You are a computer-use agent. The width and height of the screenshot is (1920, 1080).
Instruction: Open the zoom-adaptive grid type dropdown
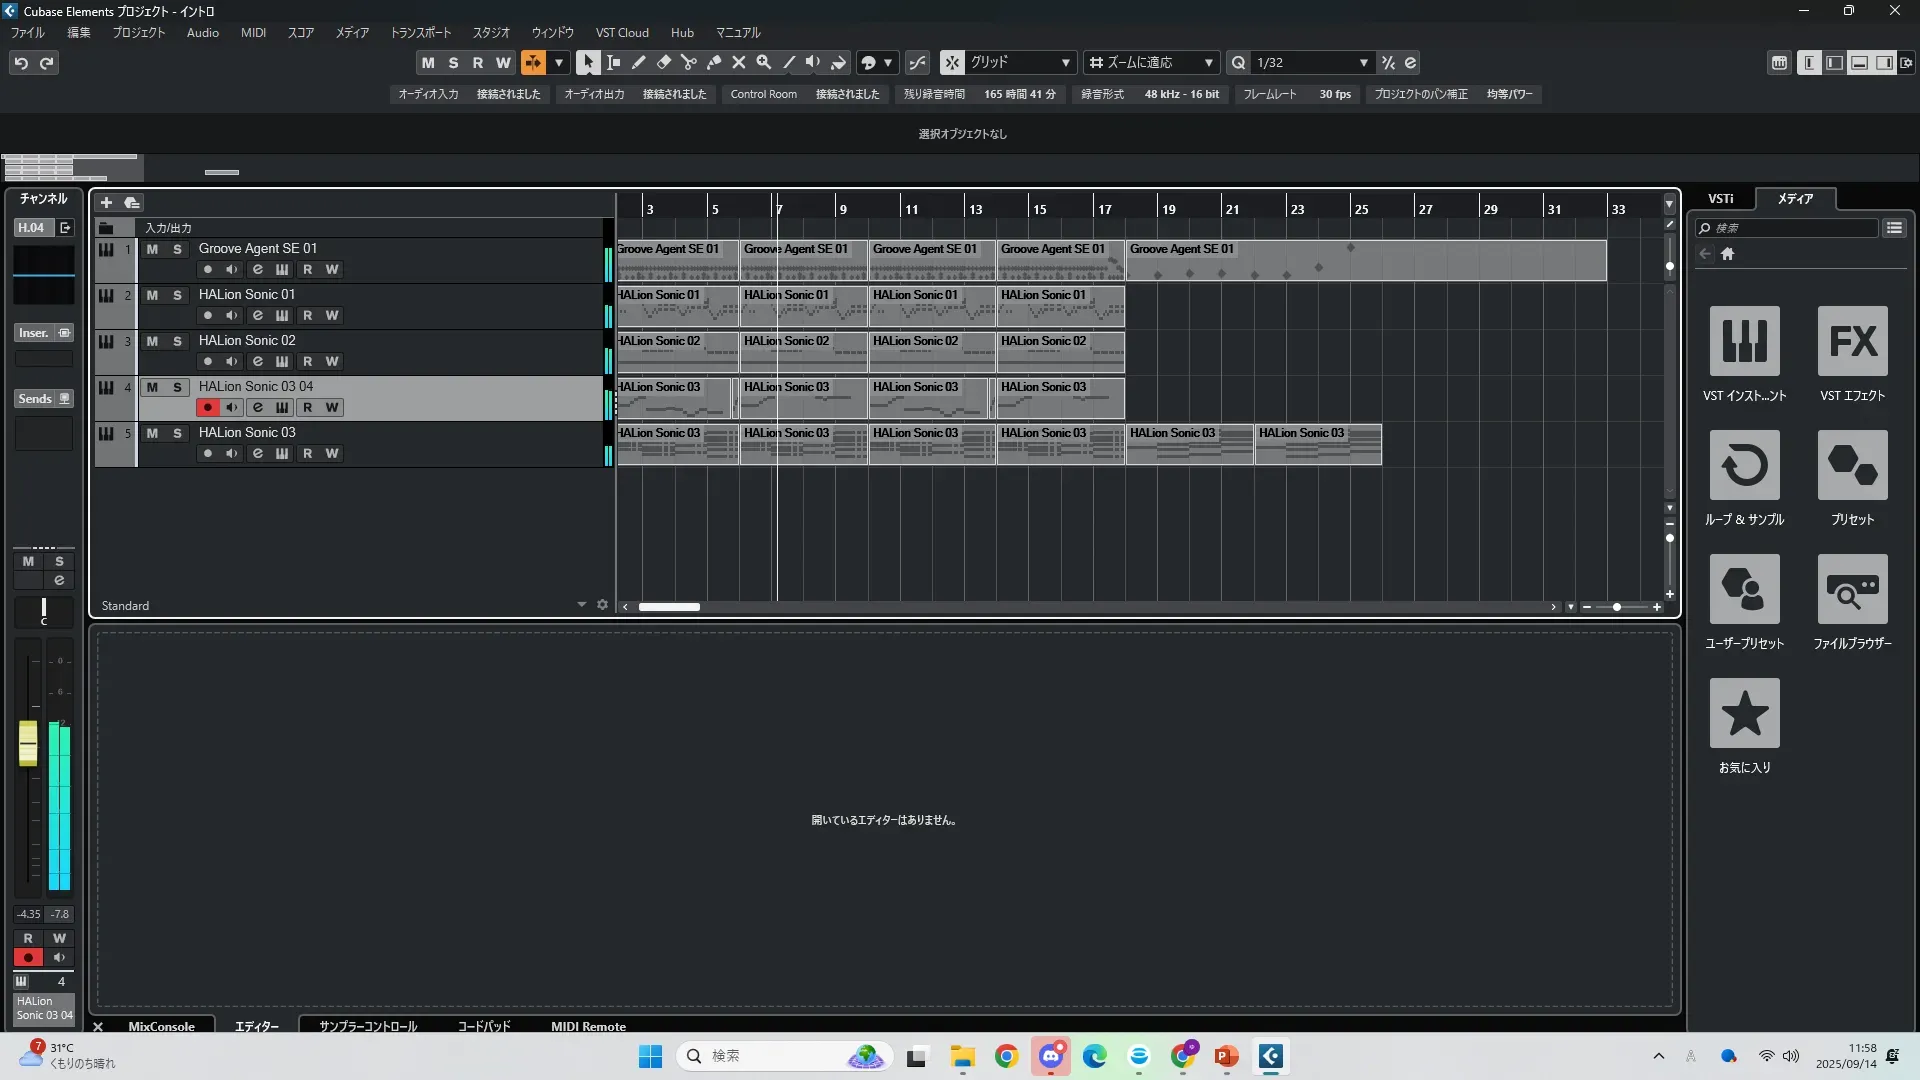(x=1208, y=62)
